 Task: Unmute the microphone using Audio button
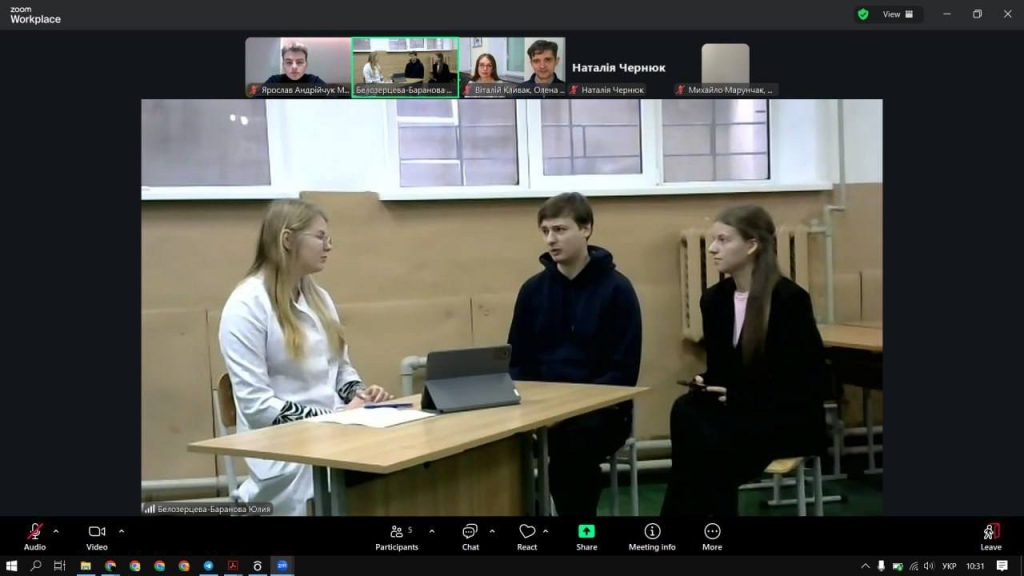click(35, 536)
